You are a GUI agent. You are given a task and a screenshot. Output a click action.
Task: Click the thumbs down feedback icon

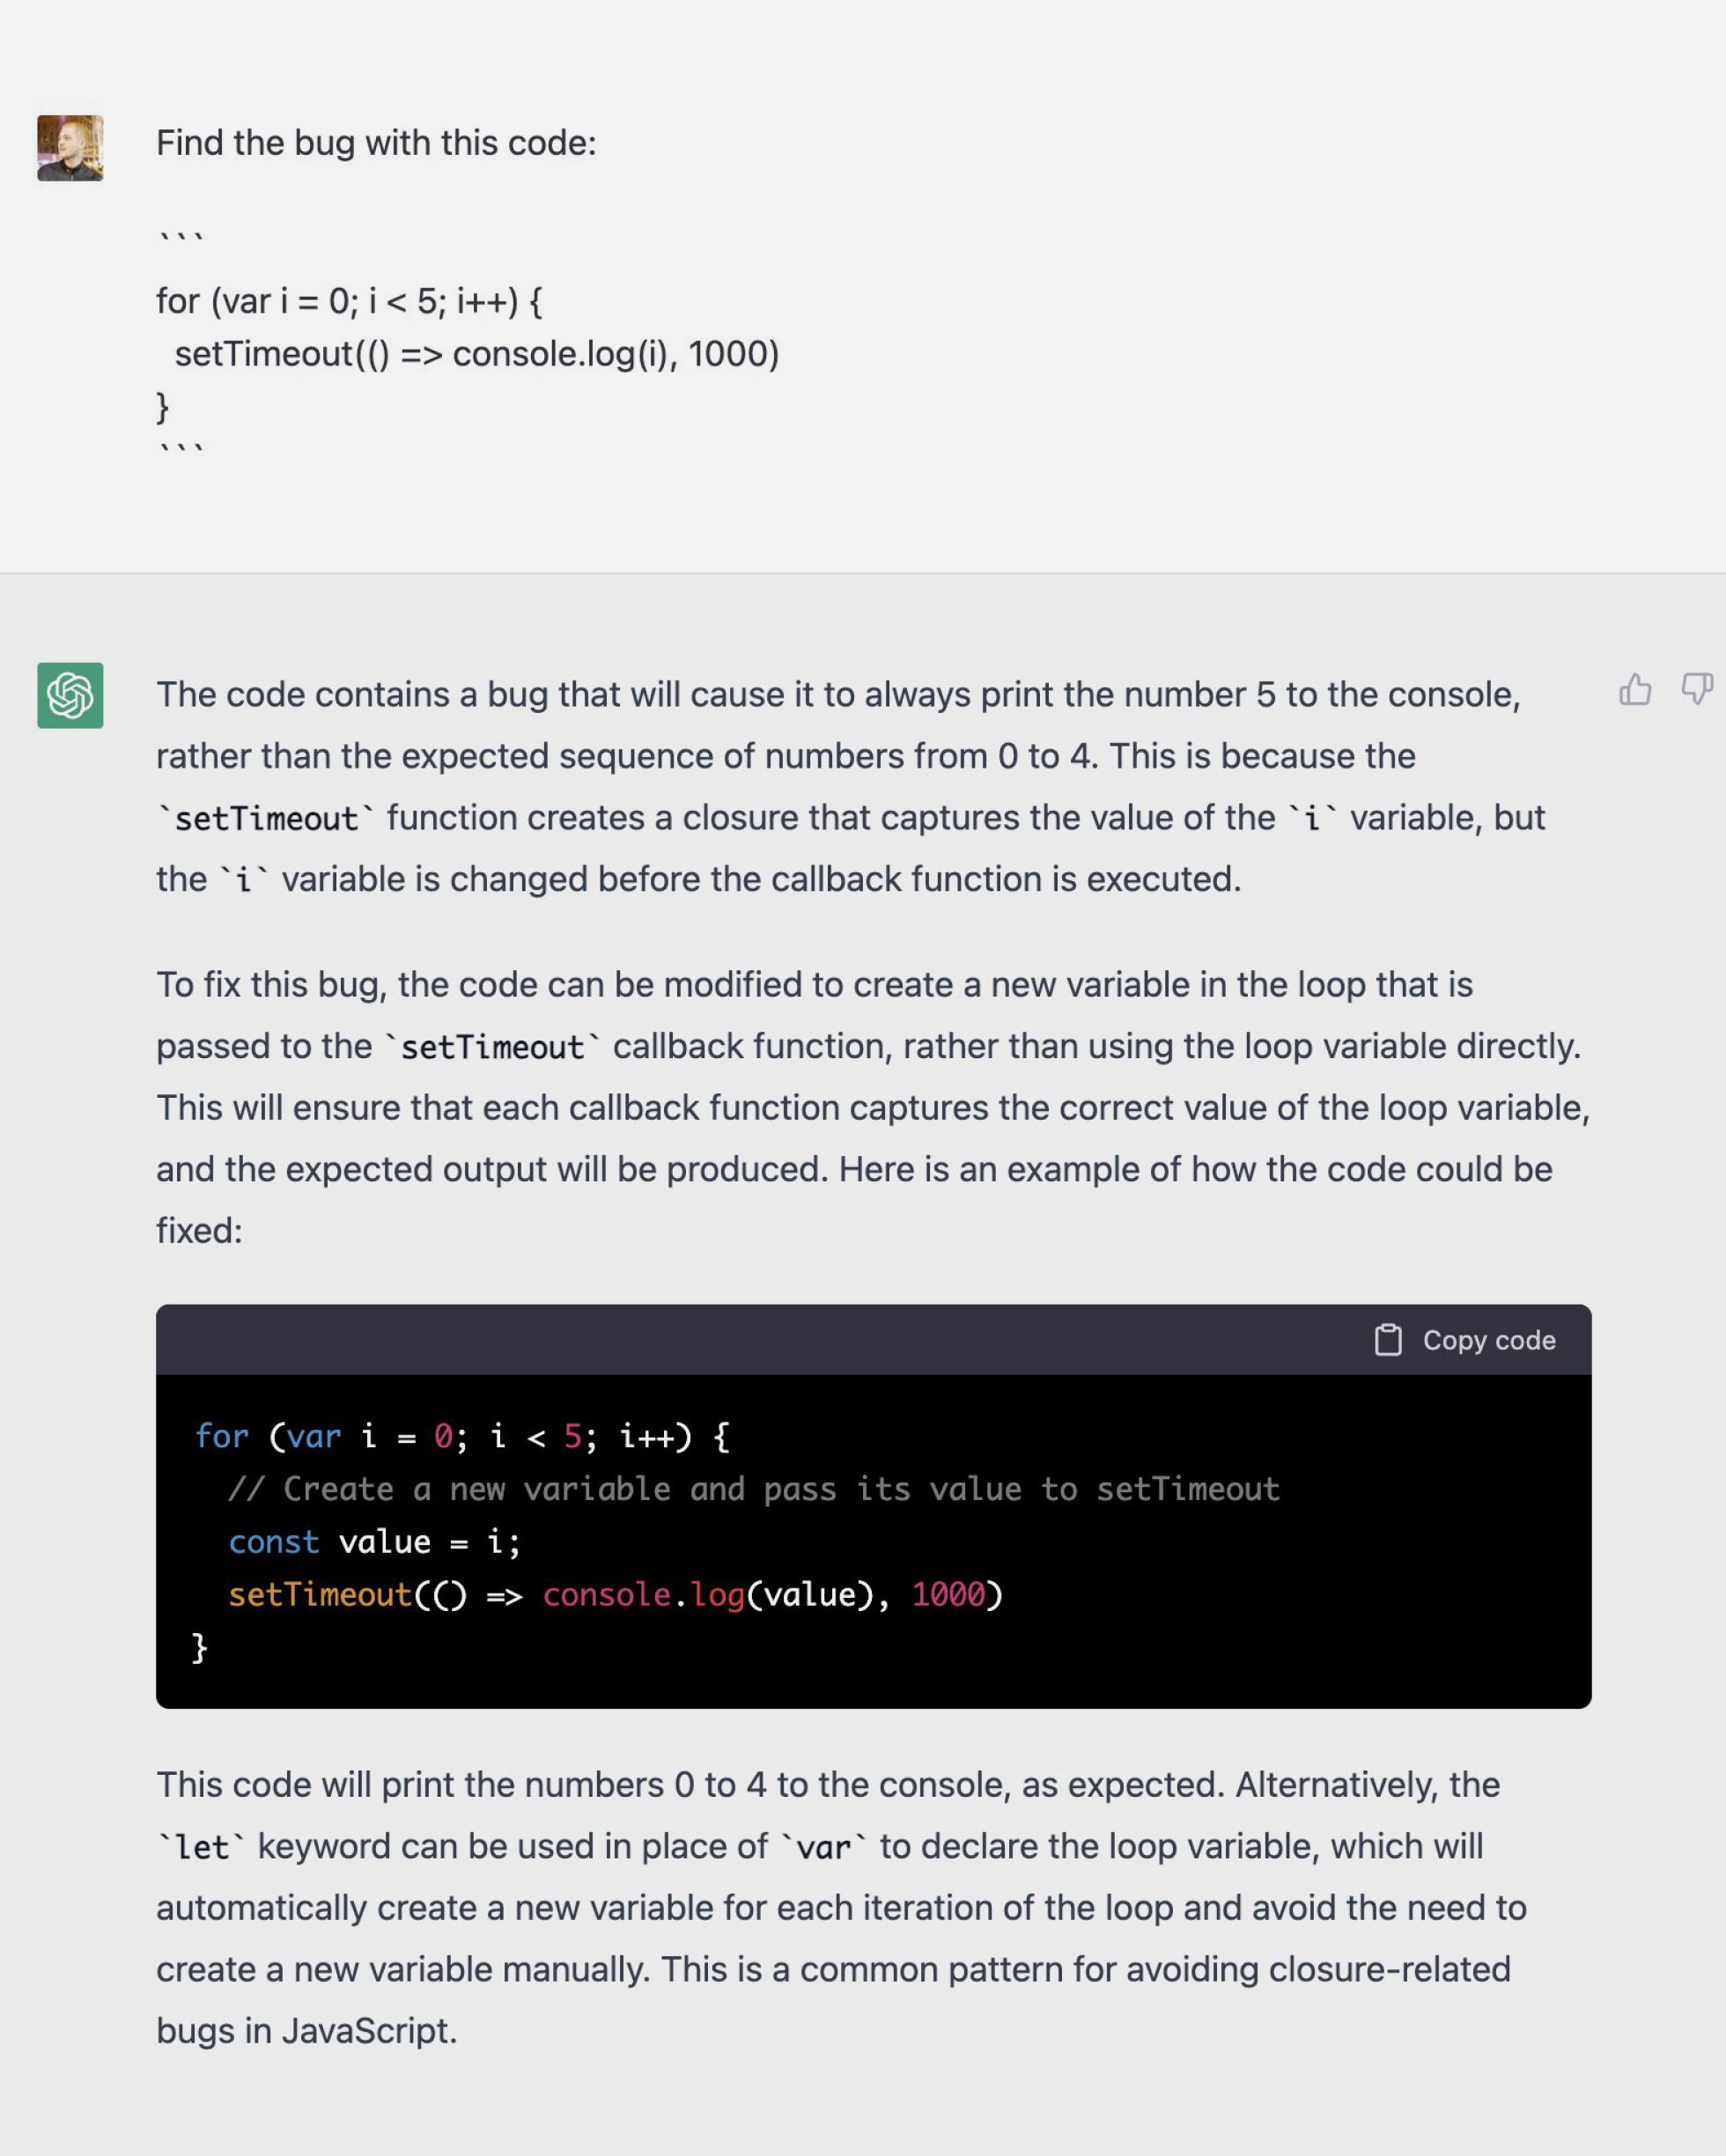[1697, 689]
